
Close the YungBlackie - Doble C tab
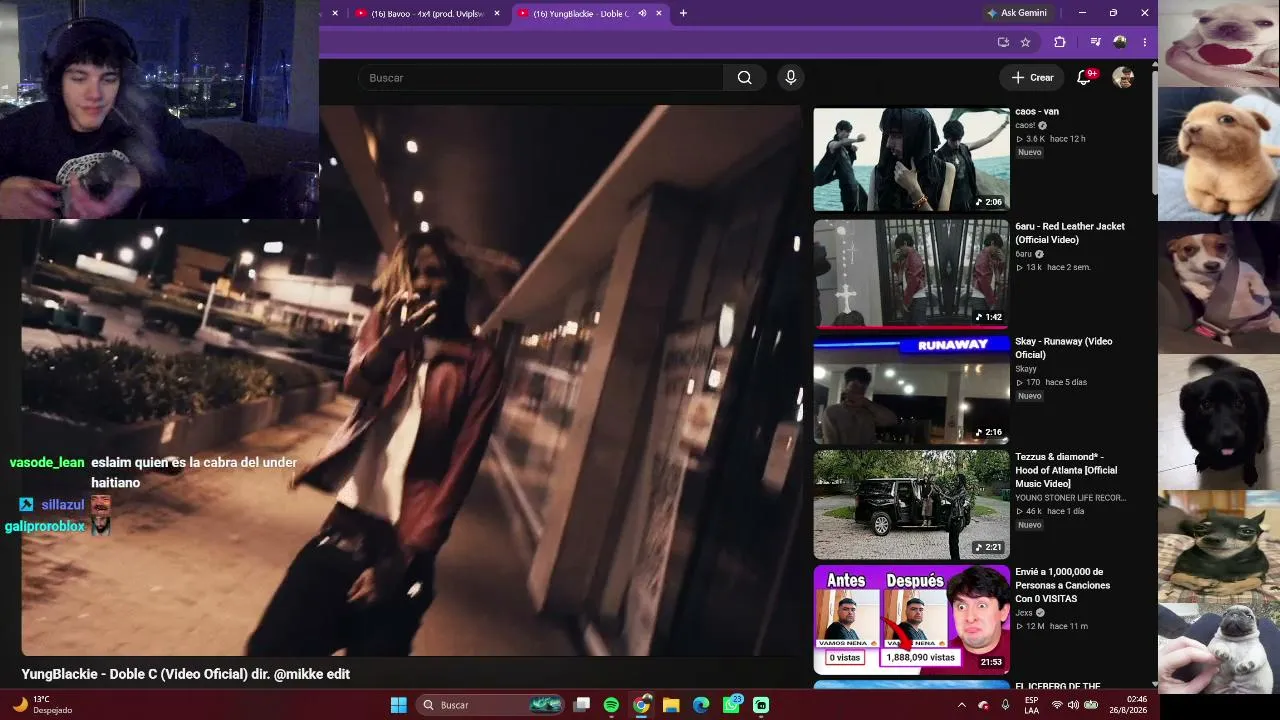coord(658,13)
